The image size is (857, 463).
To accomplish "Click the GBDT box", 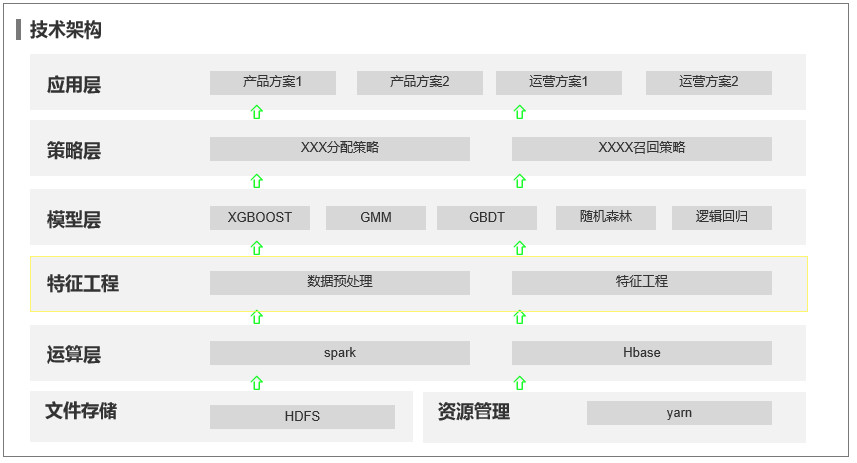I will tap(487, 217).
